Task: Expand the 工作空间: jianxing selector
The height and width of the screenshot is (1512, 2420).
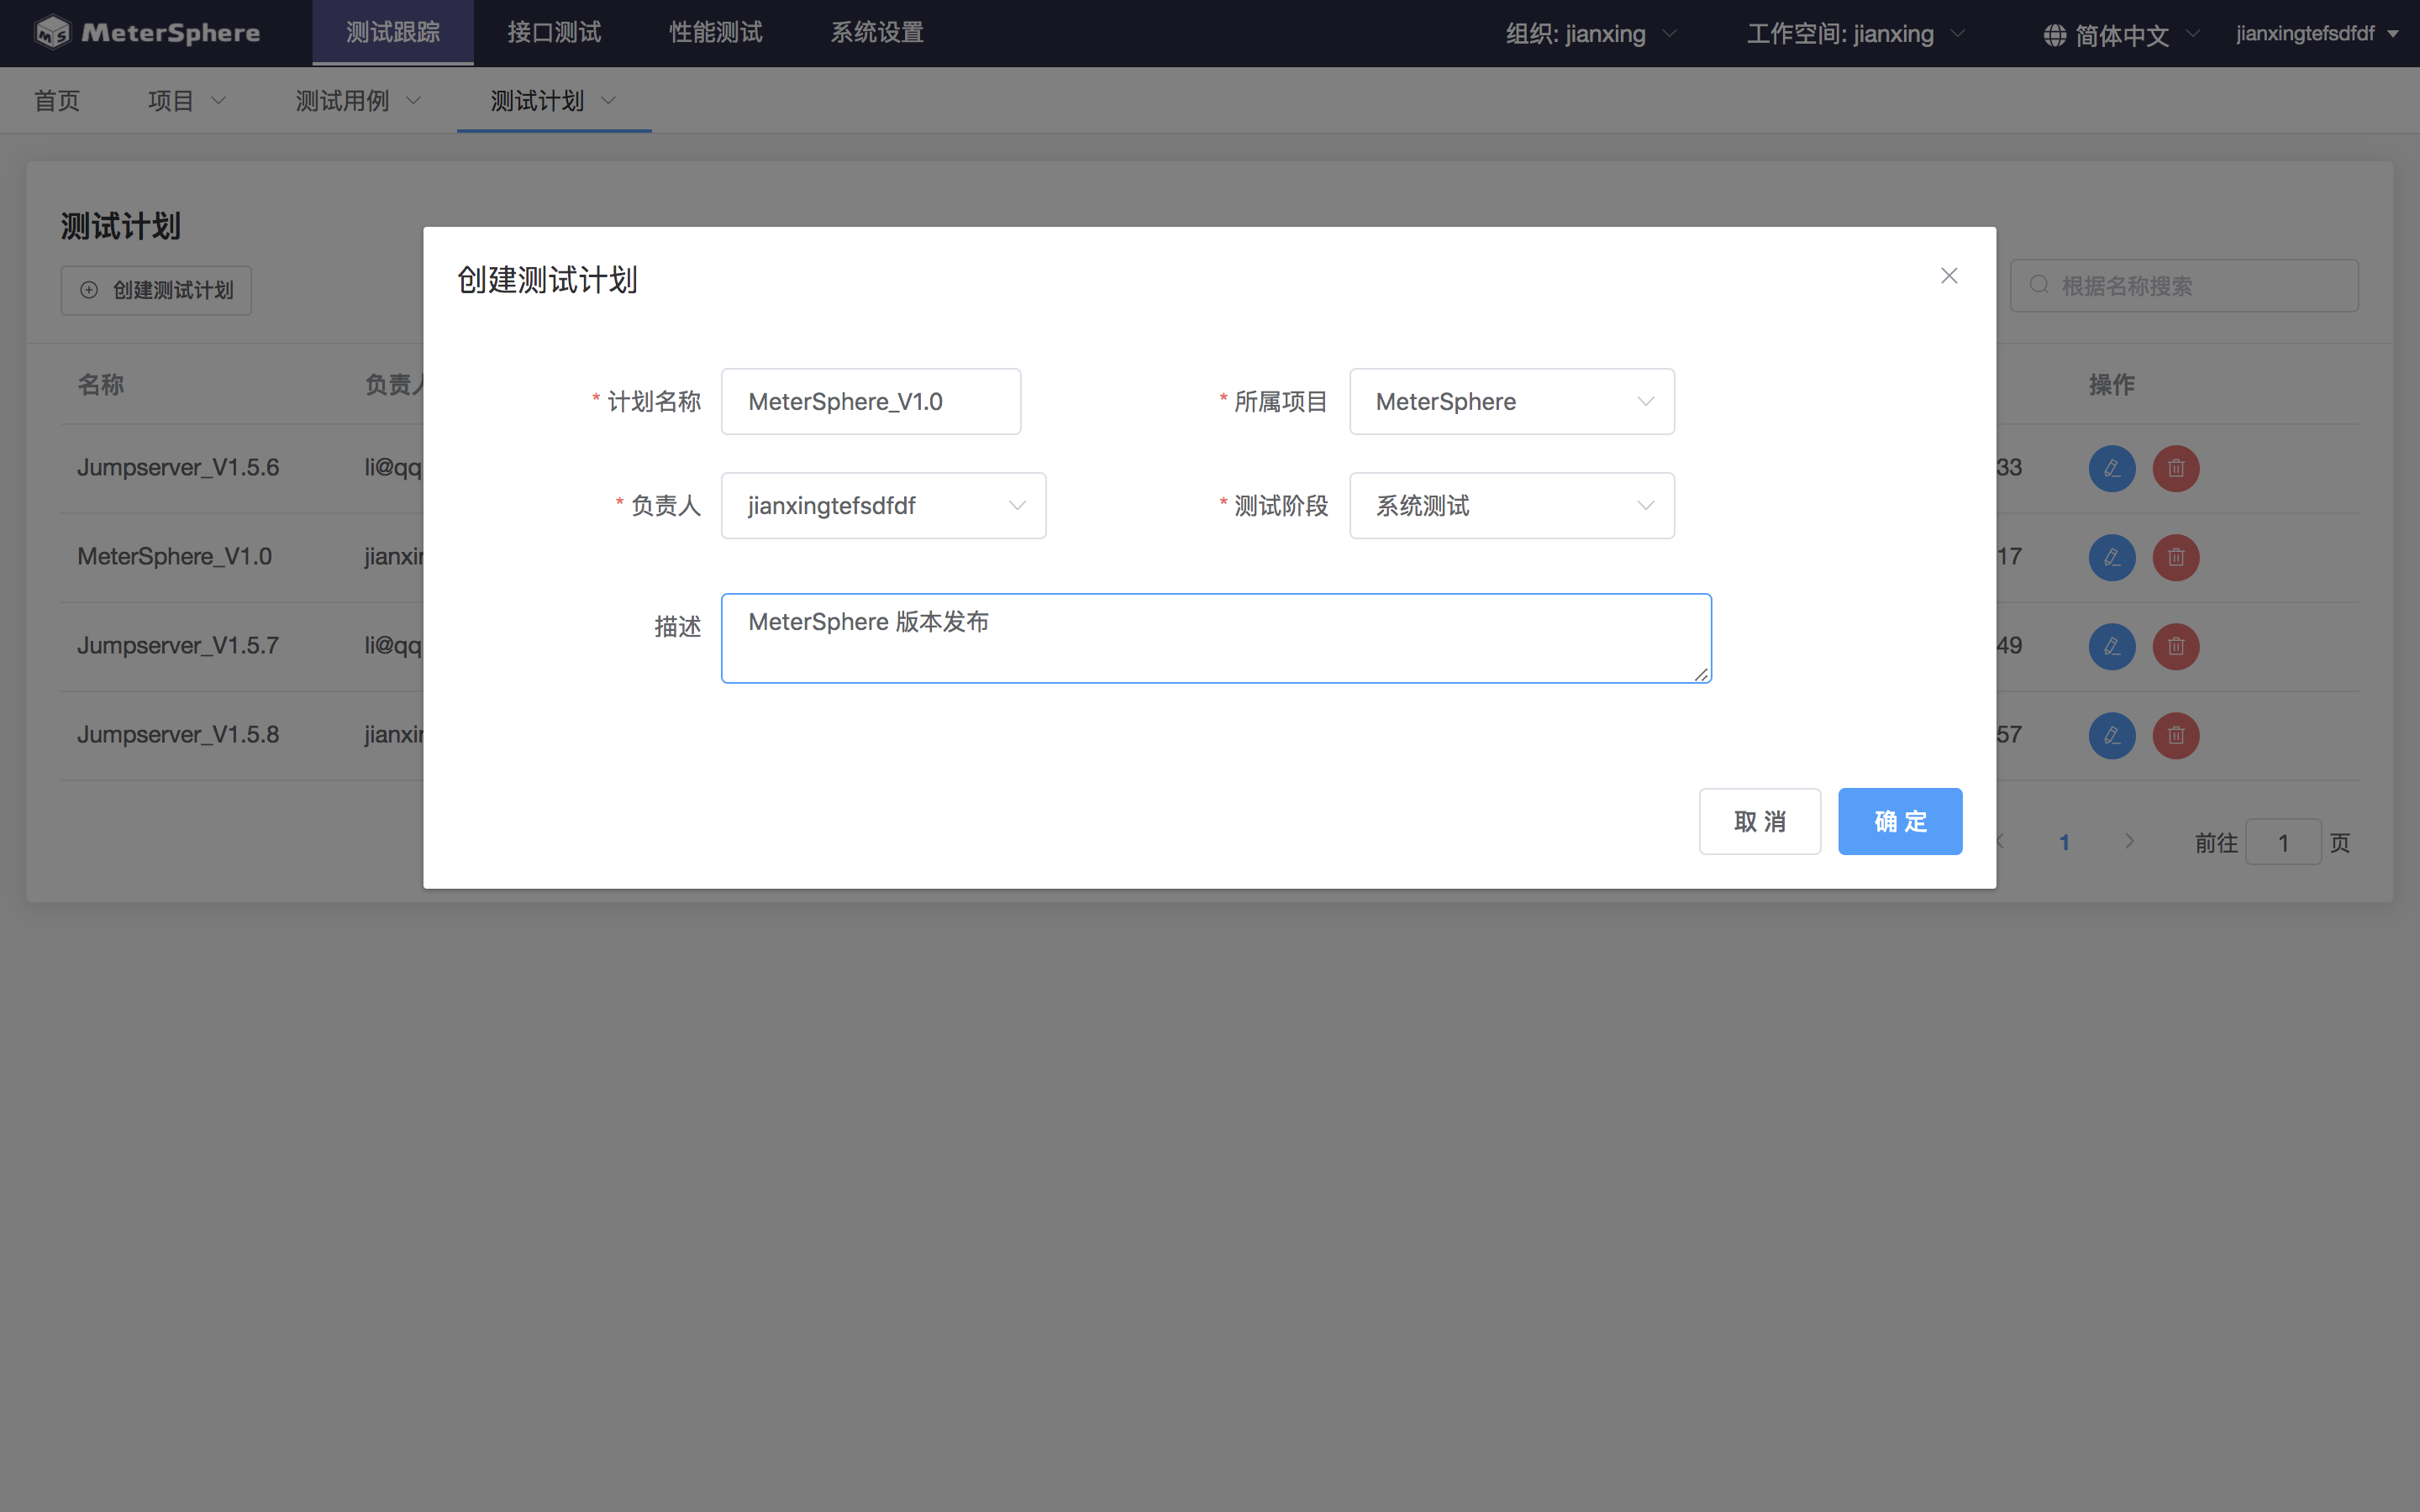Action: [1856, 34]
